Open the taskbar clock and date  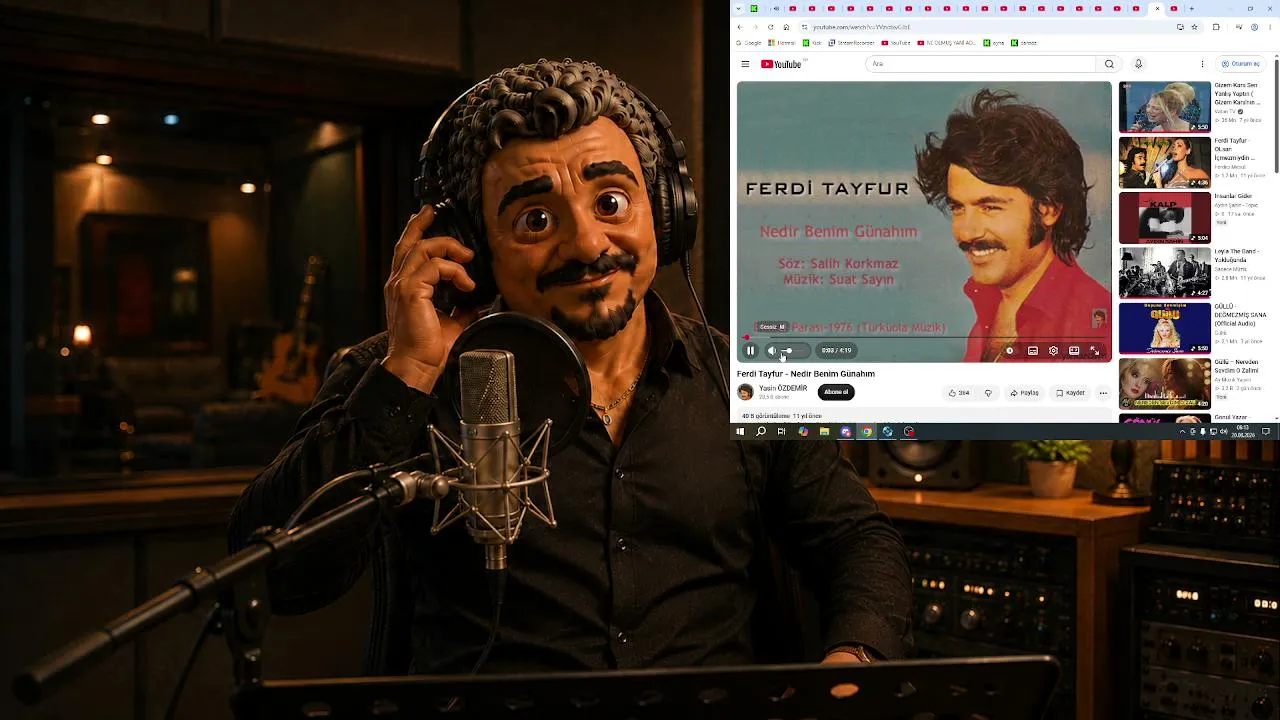[x=1242, y=432]
